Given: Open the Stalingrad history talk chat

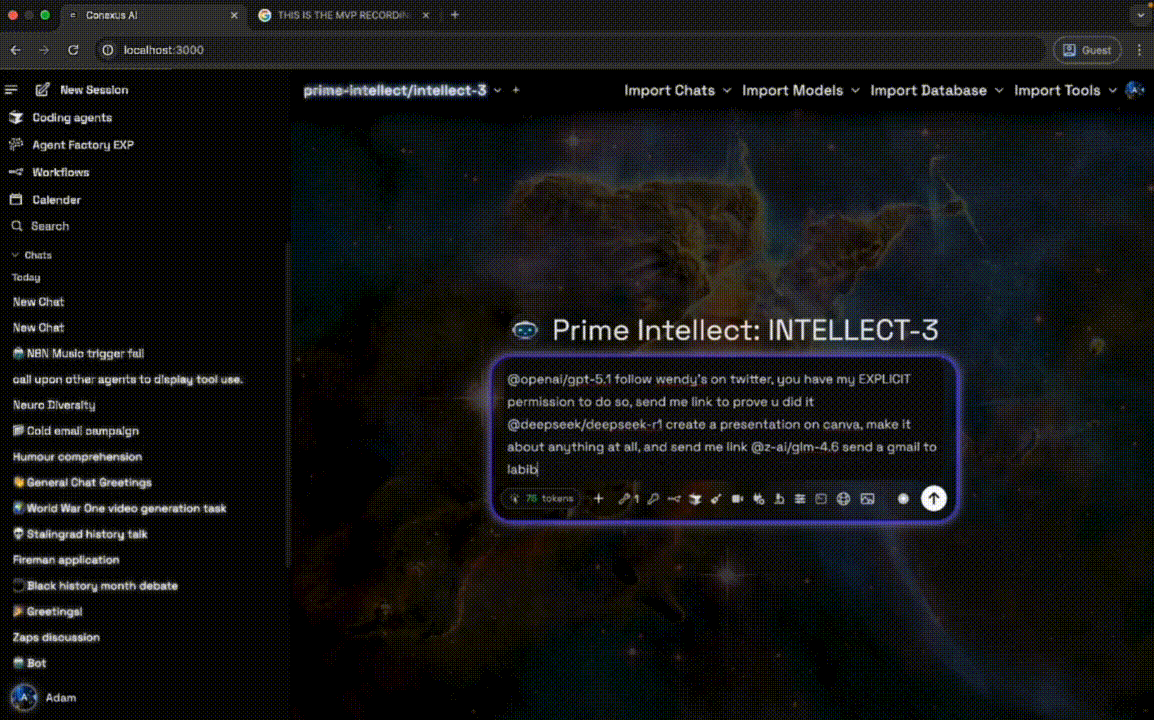Looking at the screenshot, I should point(86,534).
